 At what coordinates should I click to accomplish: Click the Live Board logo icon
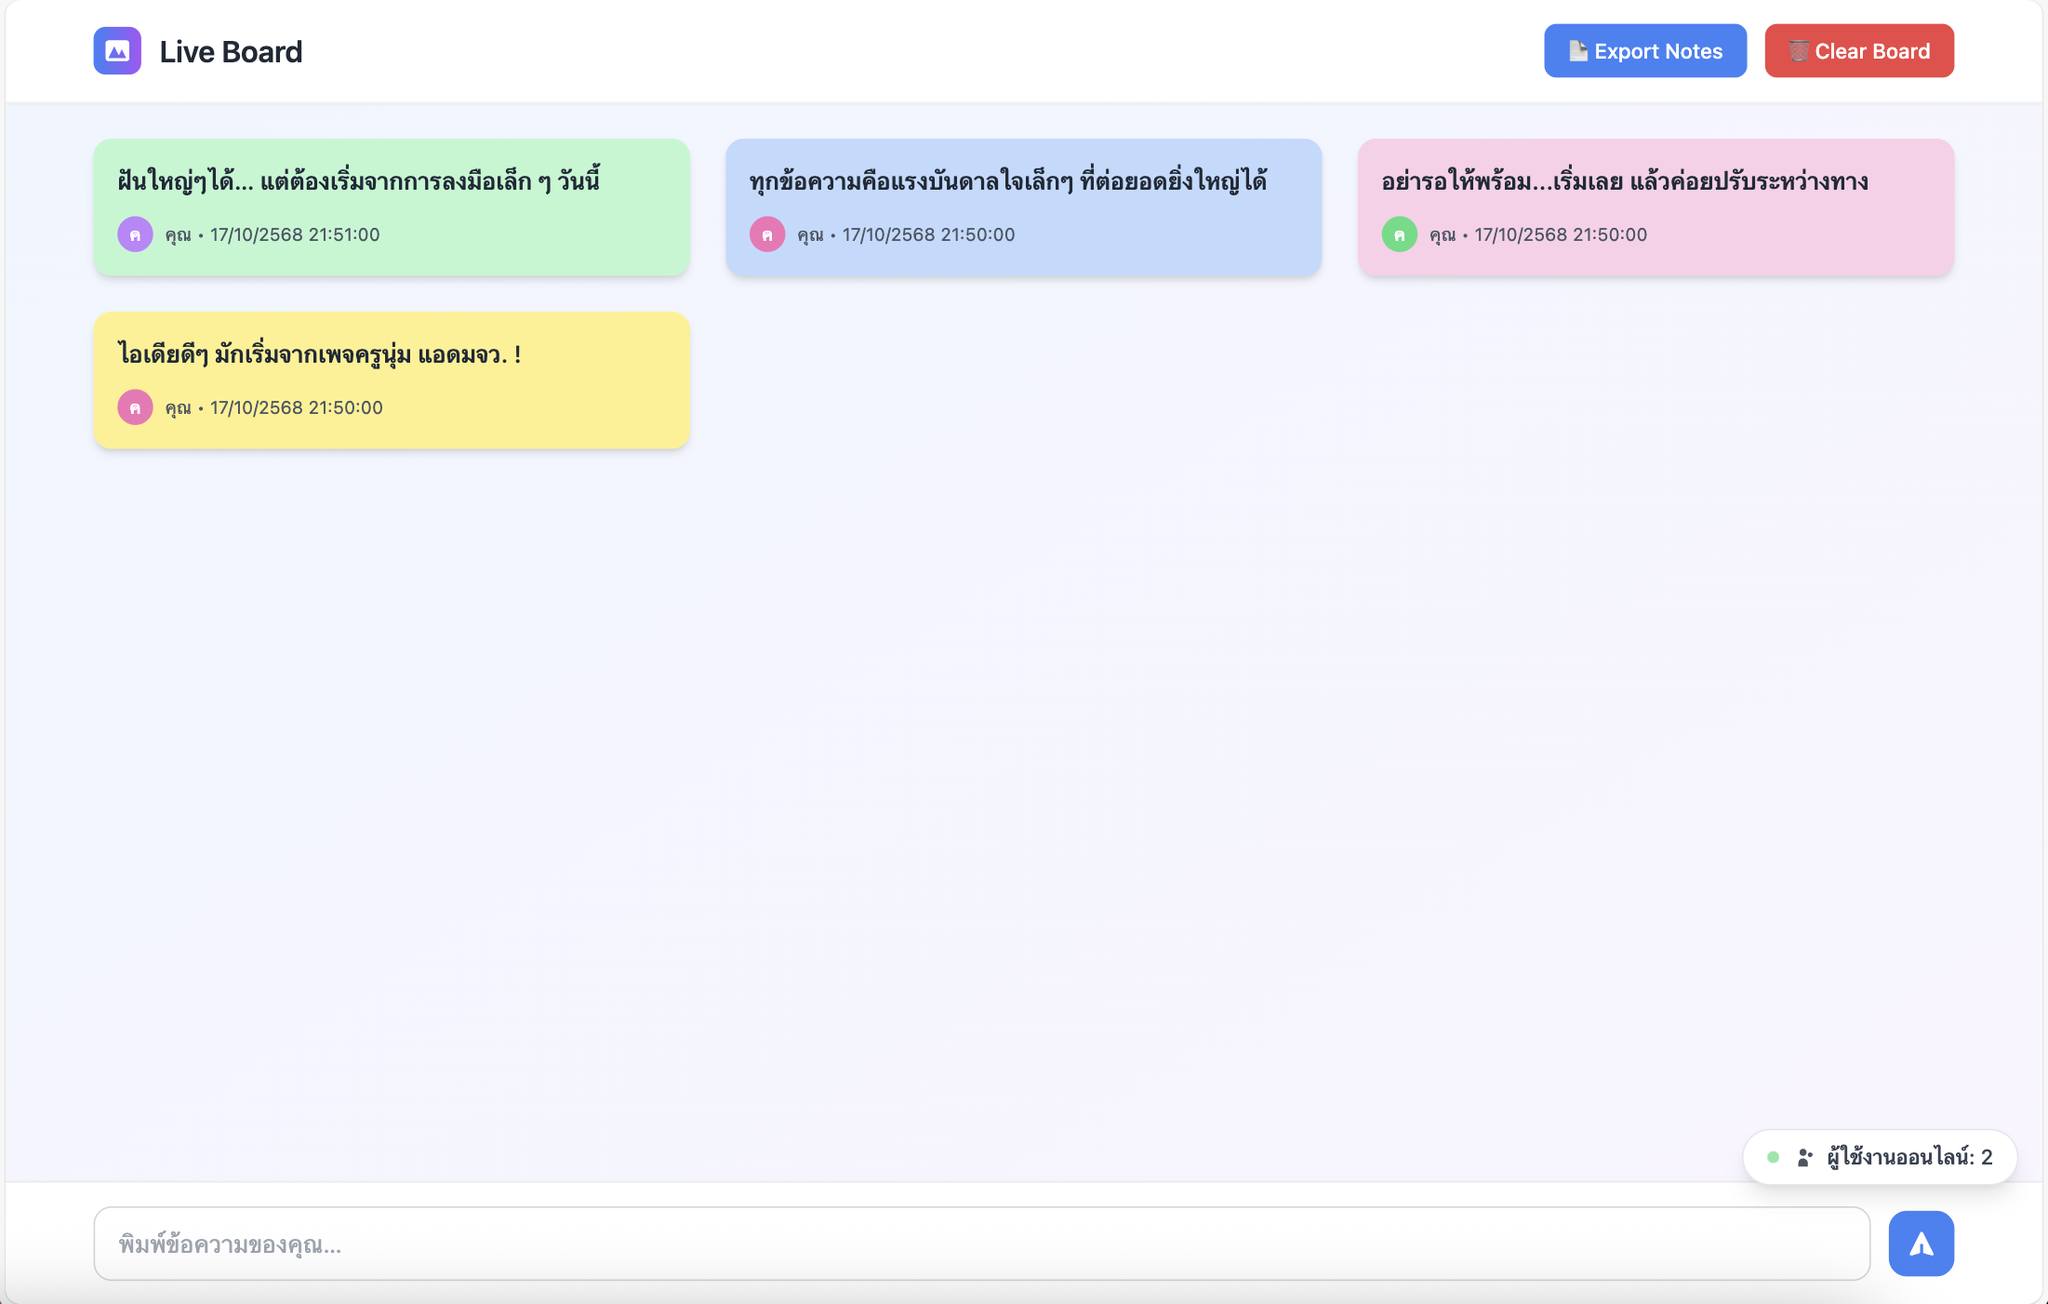pos(117,51)
